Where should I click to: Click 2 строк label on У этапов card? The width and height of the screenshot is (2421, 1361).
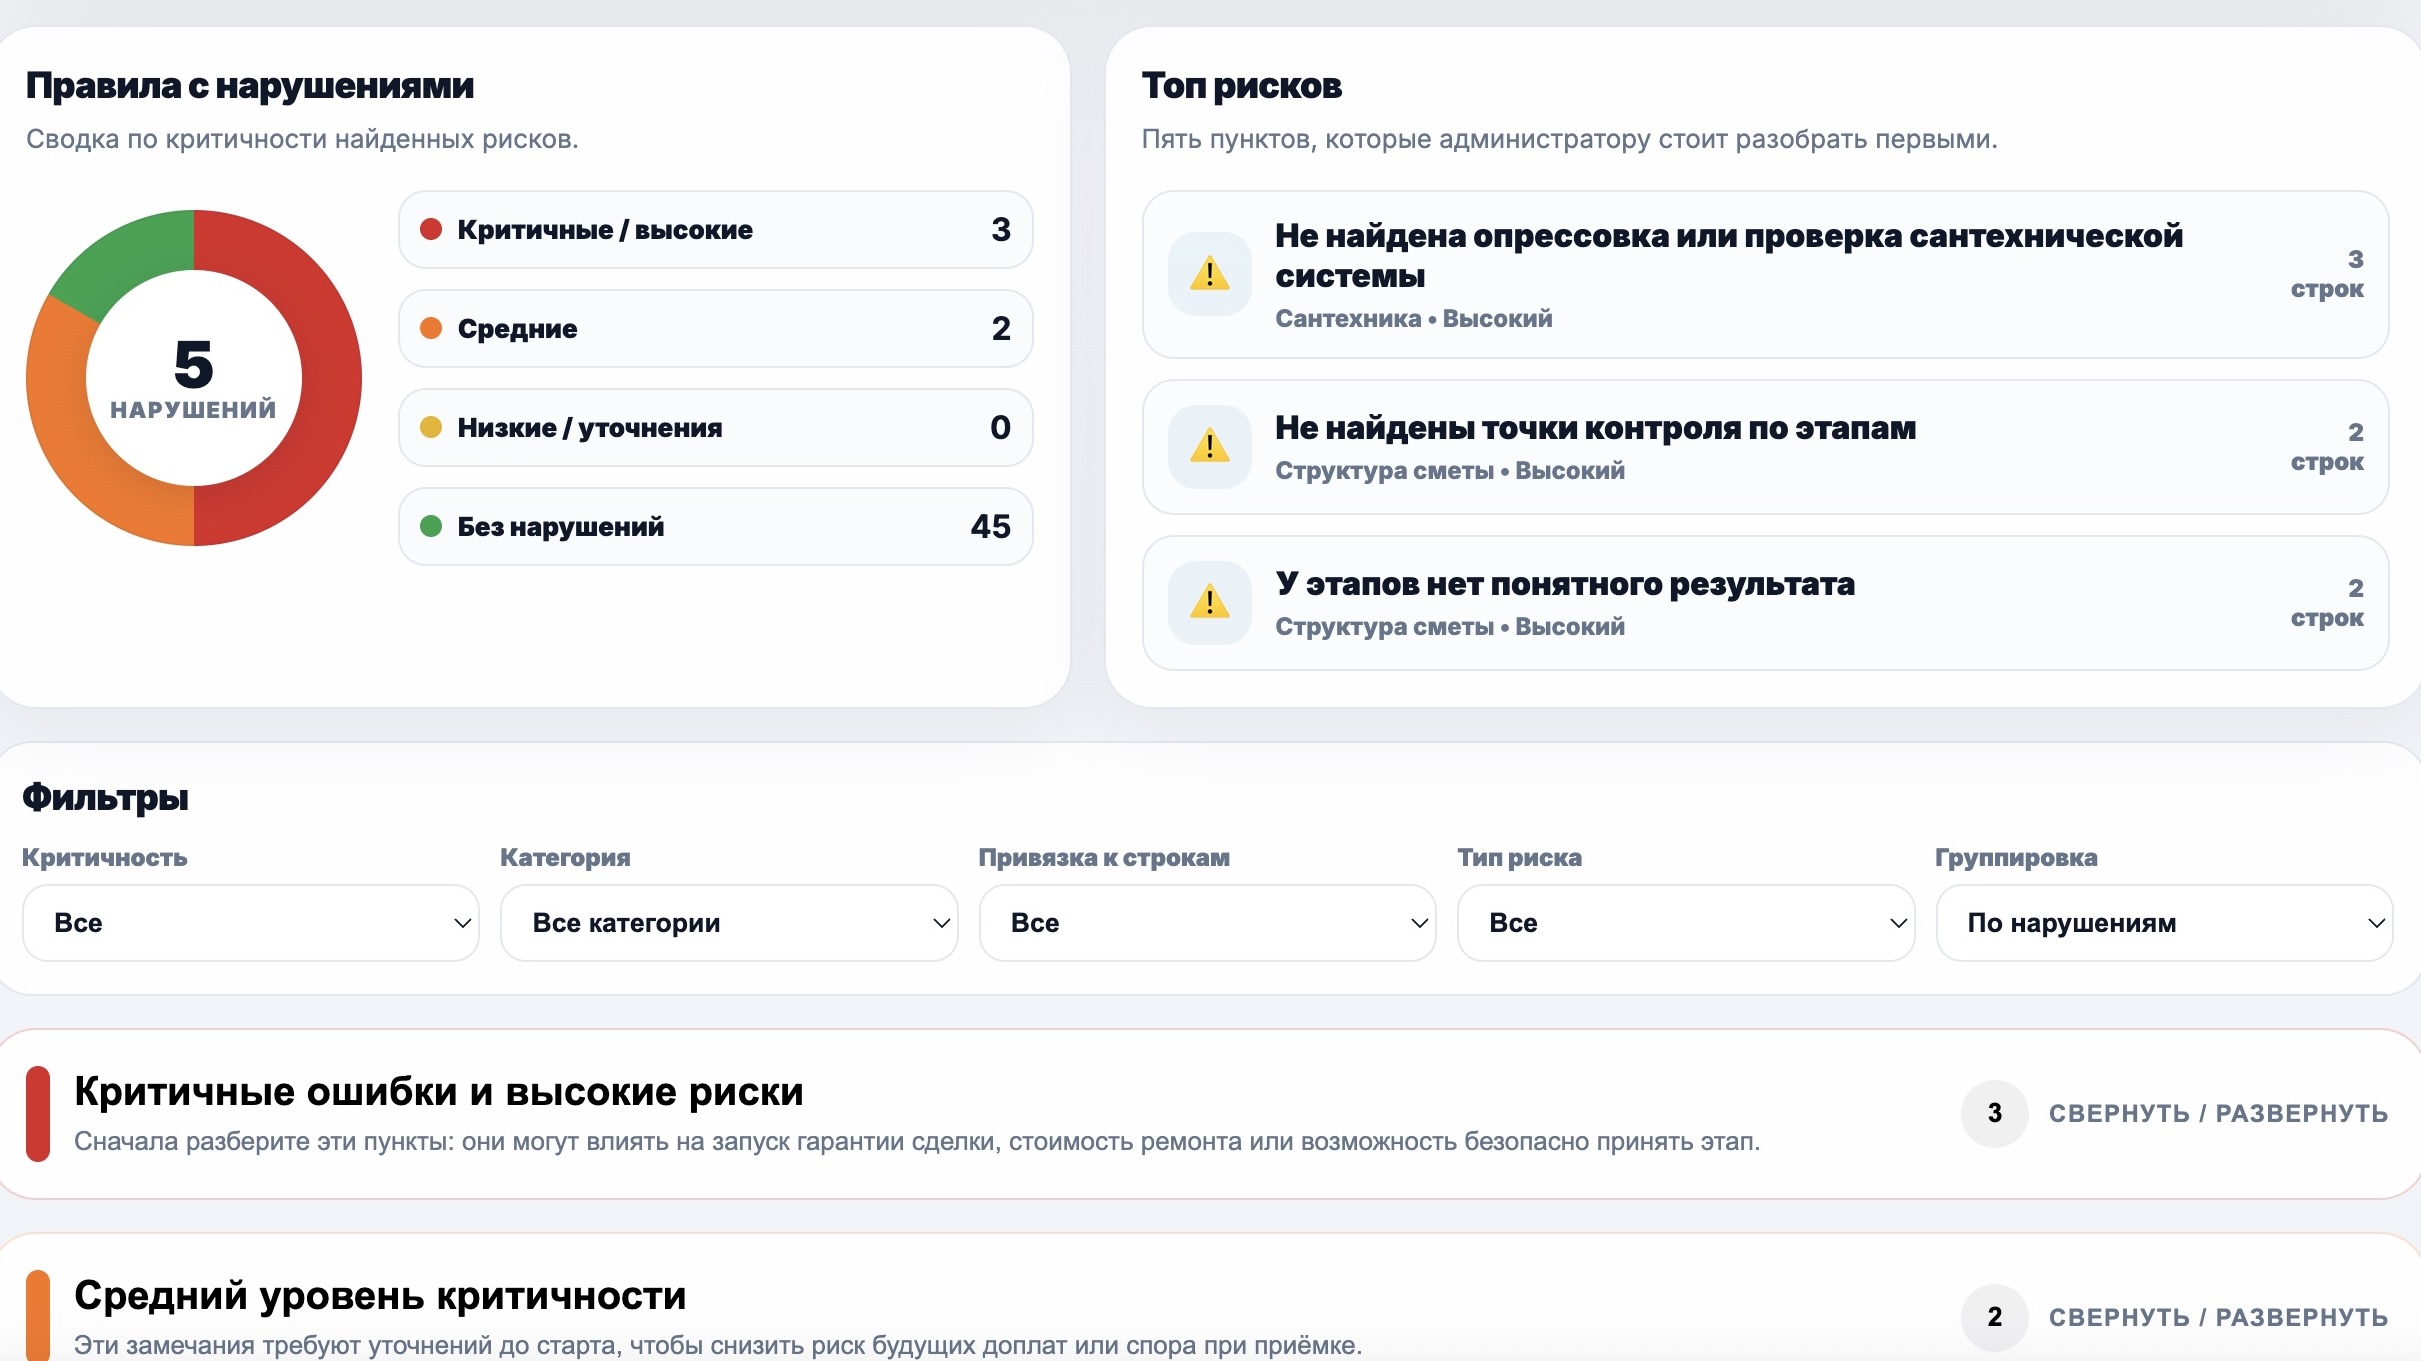pyautogui.click(x=2328, y=603)
